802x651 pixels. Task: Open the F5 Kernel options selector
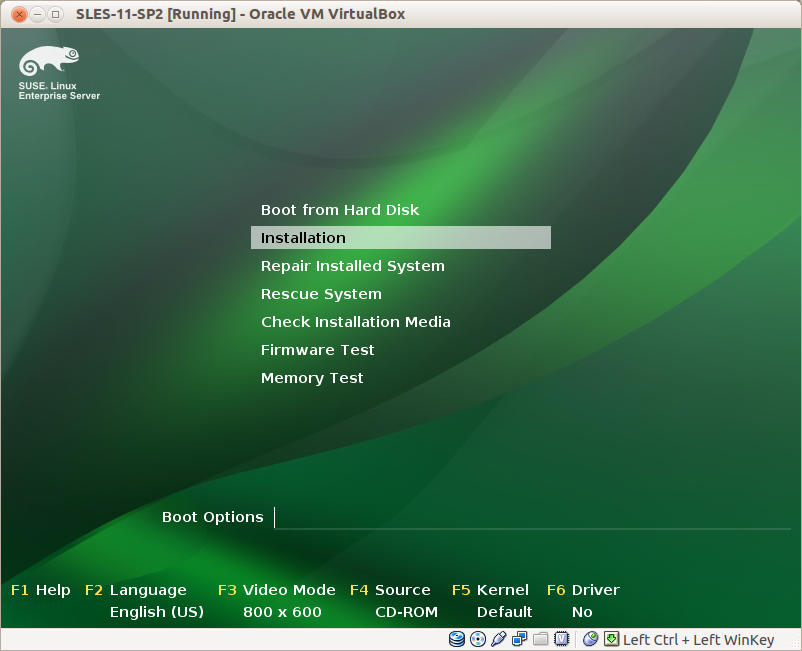coord(489,590)
